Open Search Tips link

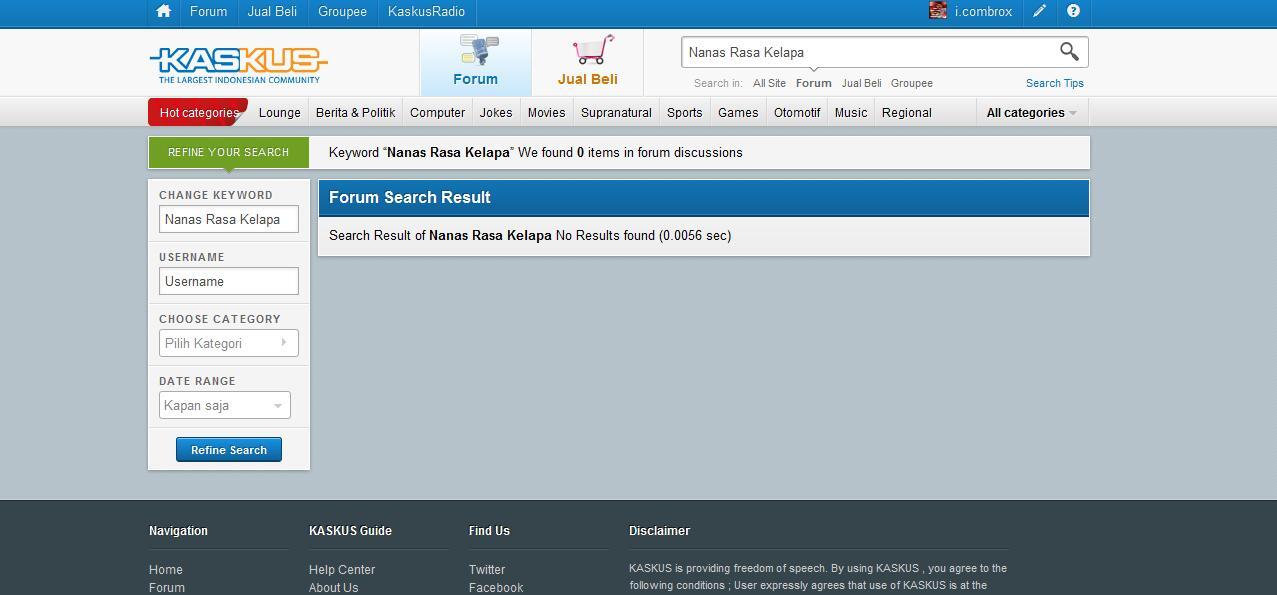click(x=1054, y=83)
